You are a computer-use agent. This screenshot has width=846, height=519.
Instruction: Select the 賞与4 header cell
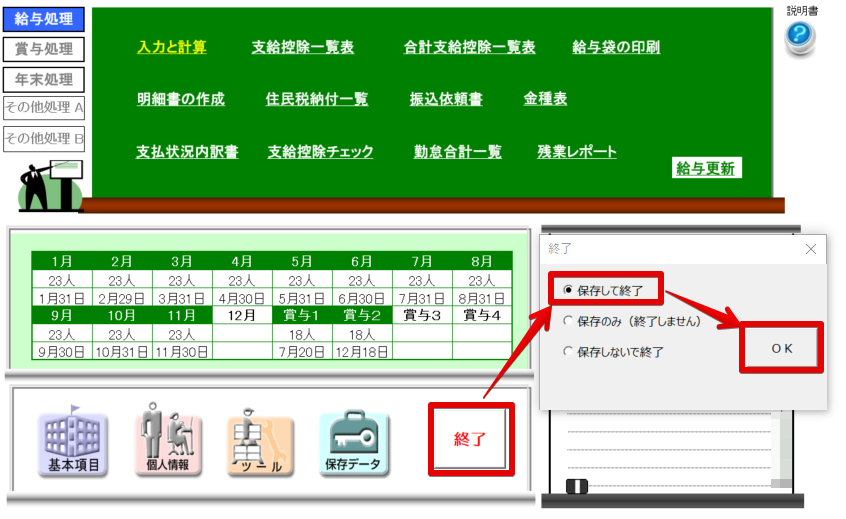click(481, 315)
